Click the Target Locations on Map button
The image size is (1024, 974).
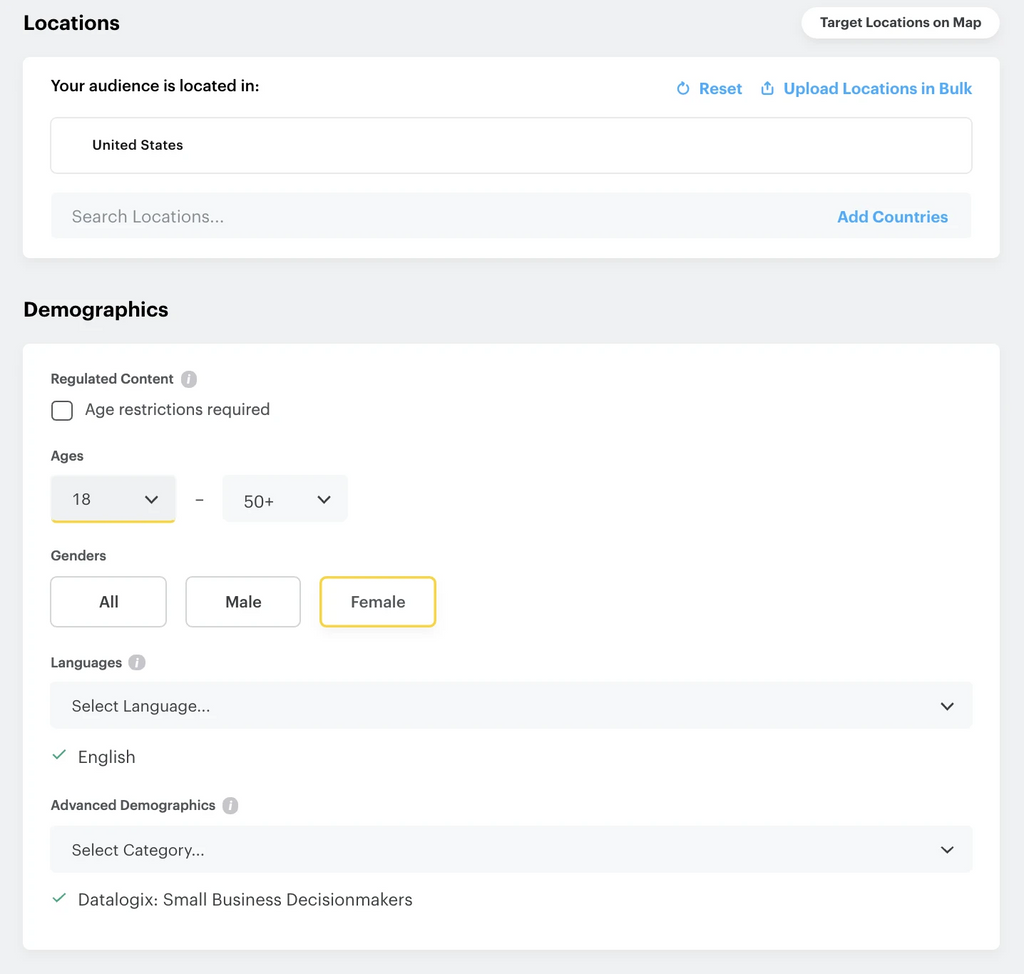tap(900, 23)
